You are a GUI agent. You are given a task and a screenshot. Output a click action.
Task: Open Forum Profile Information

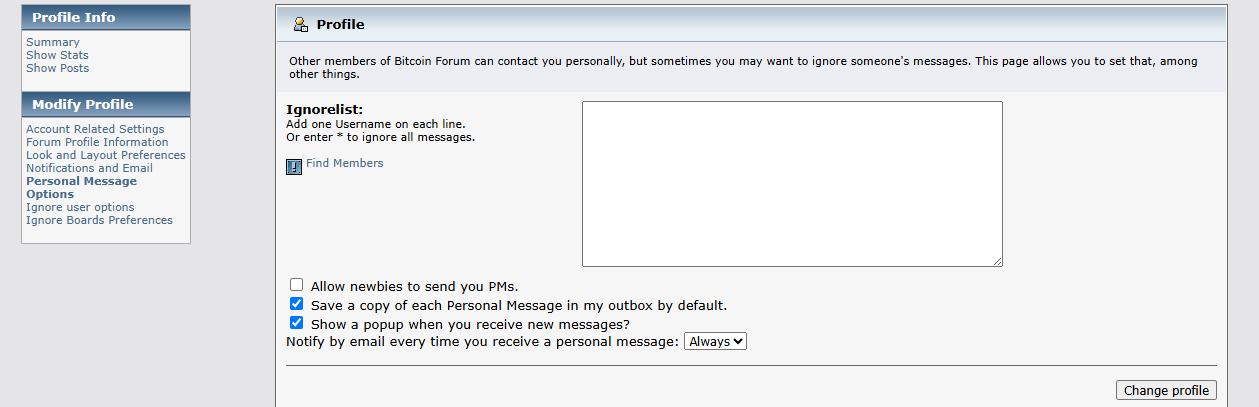click(x=97, y=142)
